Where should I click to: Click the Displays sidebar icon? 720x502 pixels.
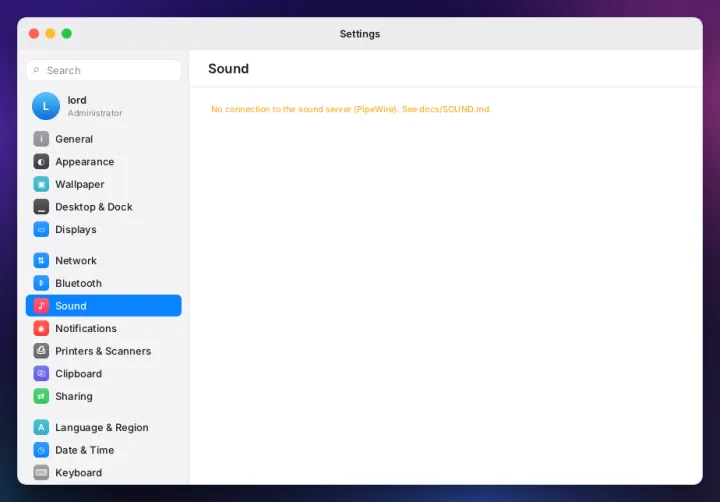(x=41, y=229)
